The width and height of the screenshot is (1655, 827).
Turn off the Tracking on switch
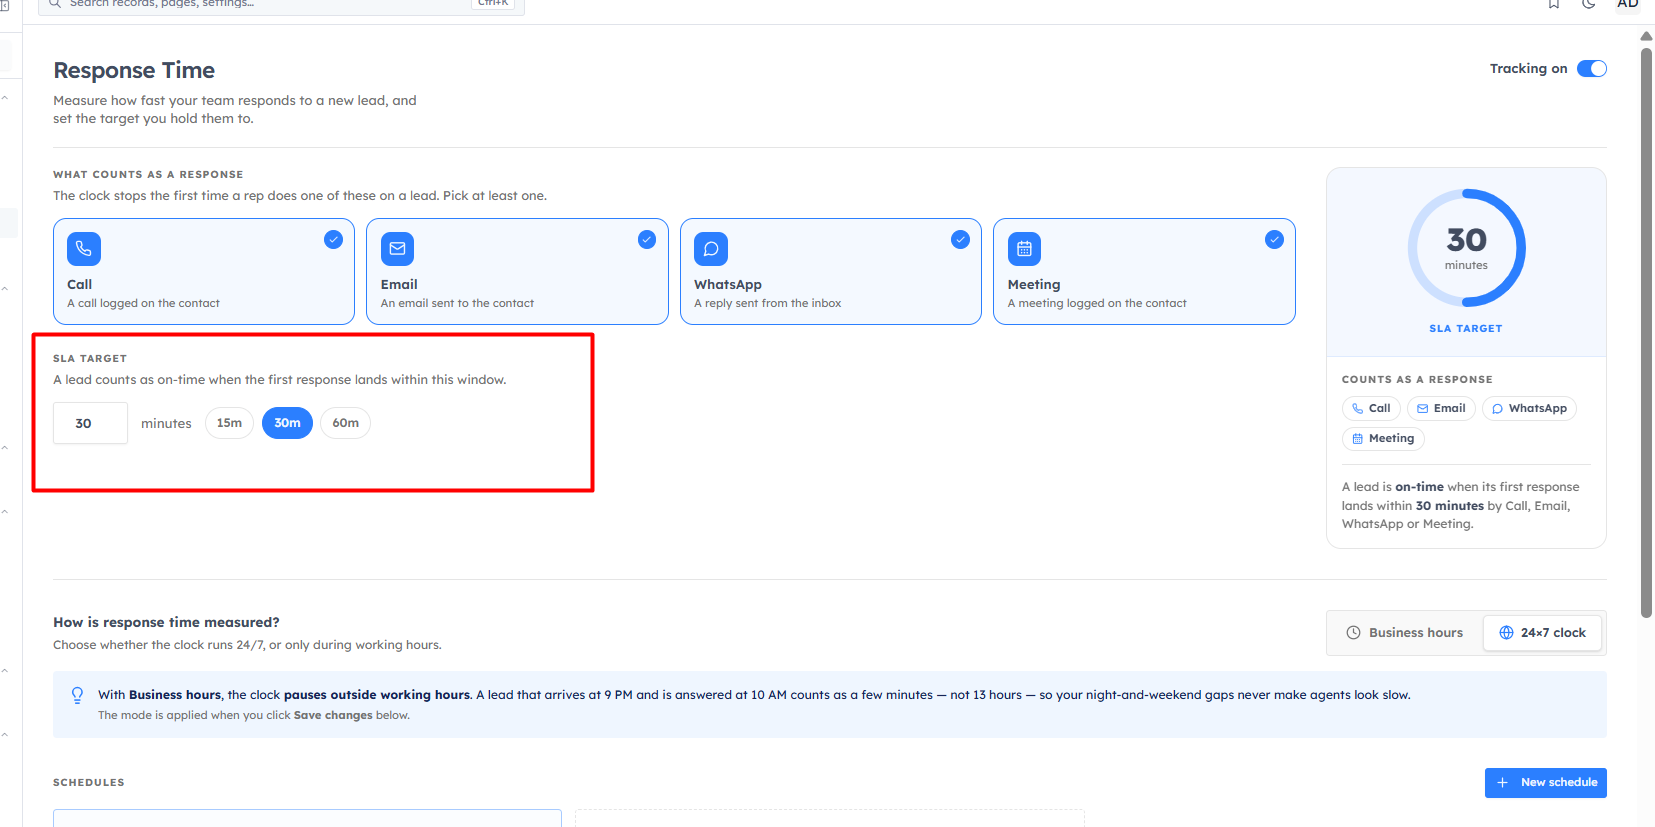[1592, 68]
